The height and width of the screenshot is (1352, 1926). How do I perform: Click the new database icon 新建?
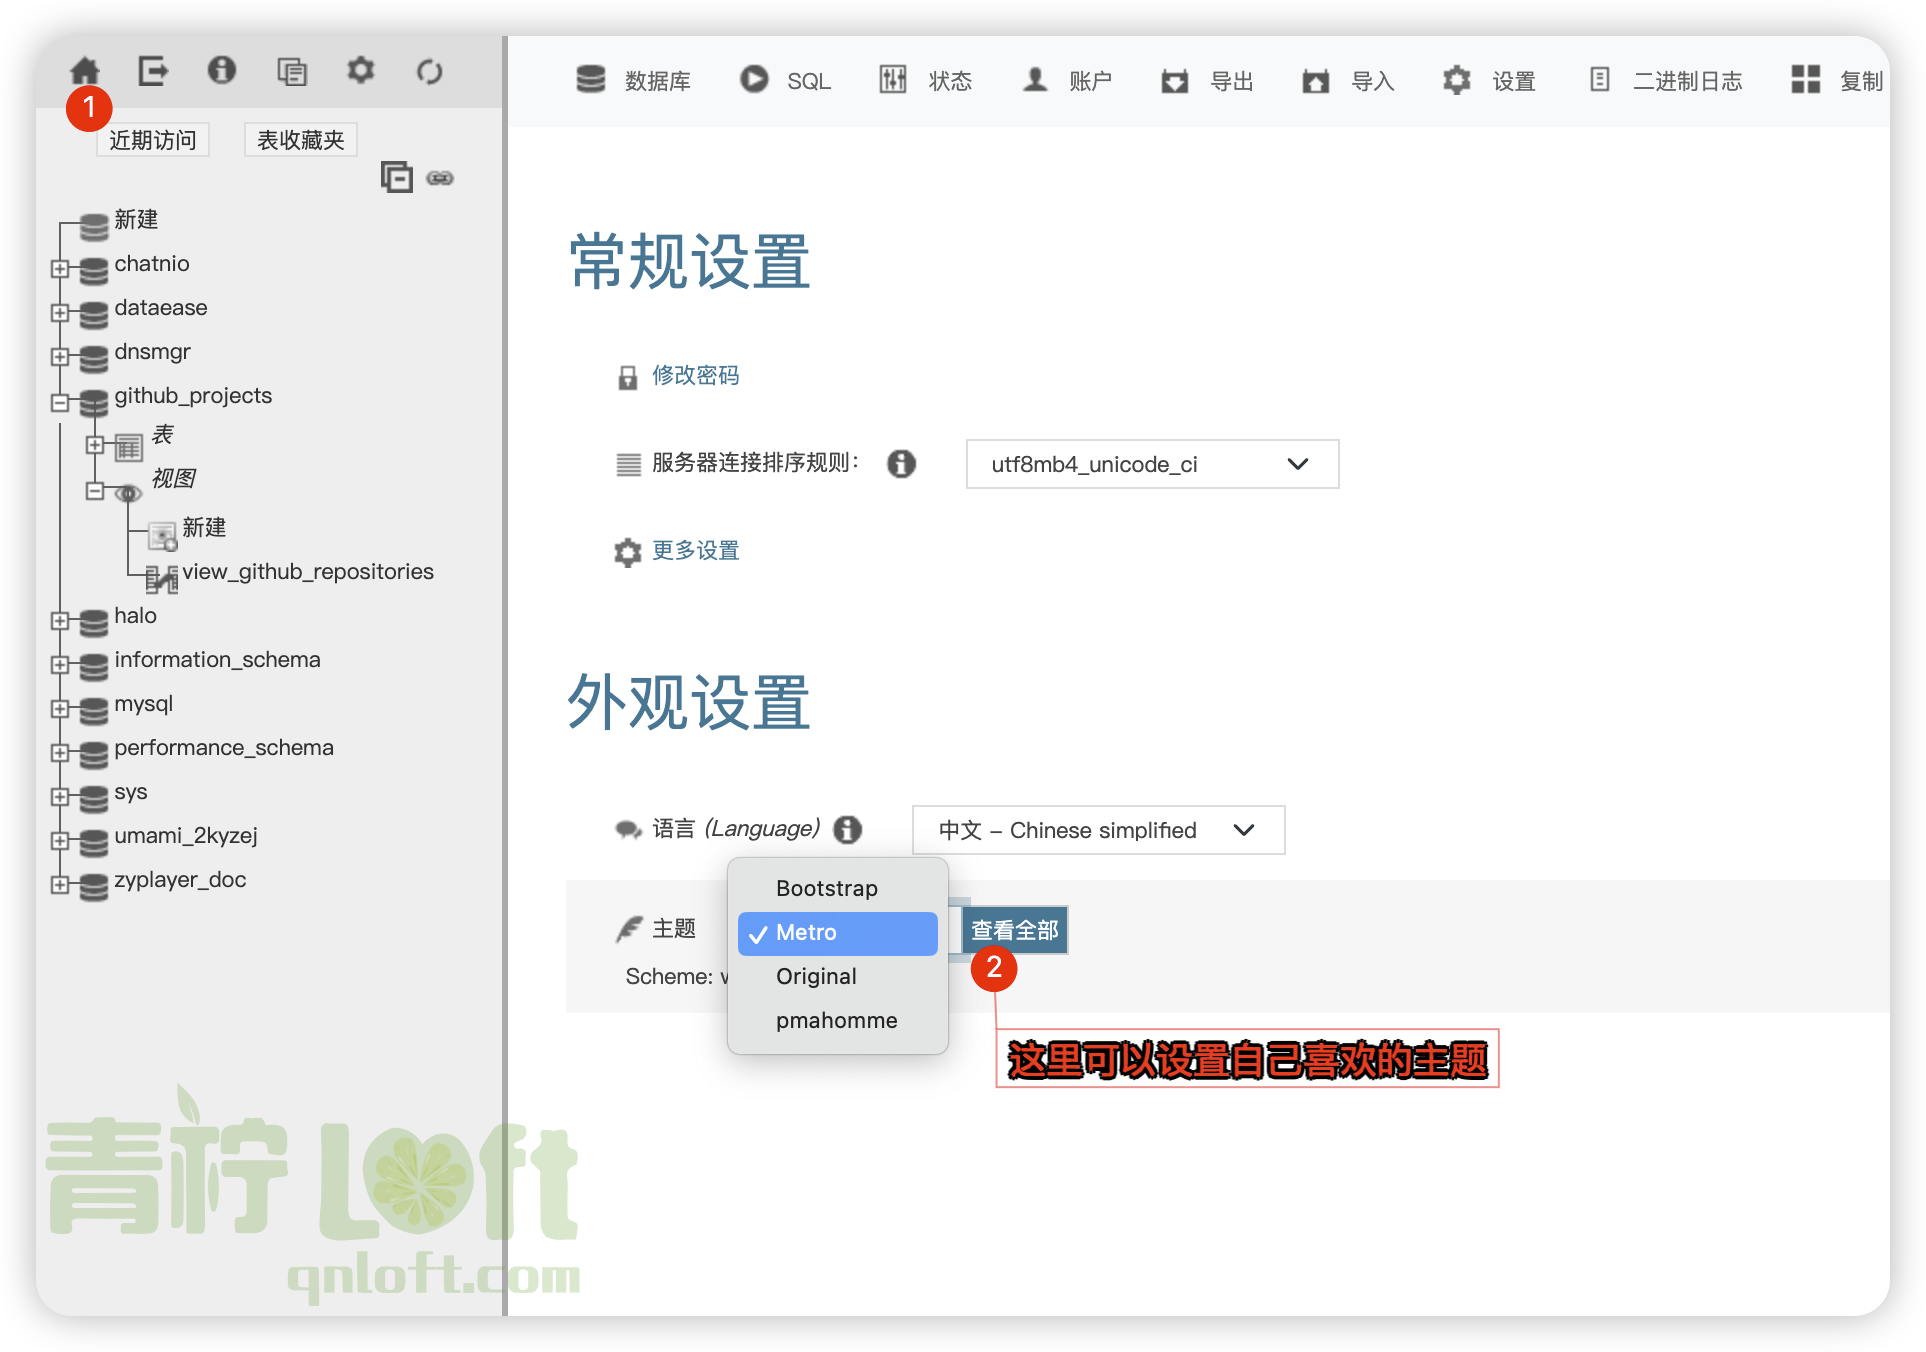coord(94,226)
